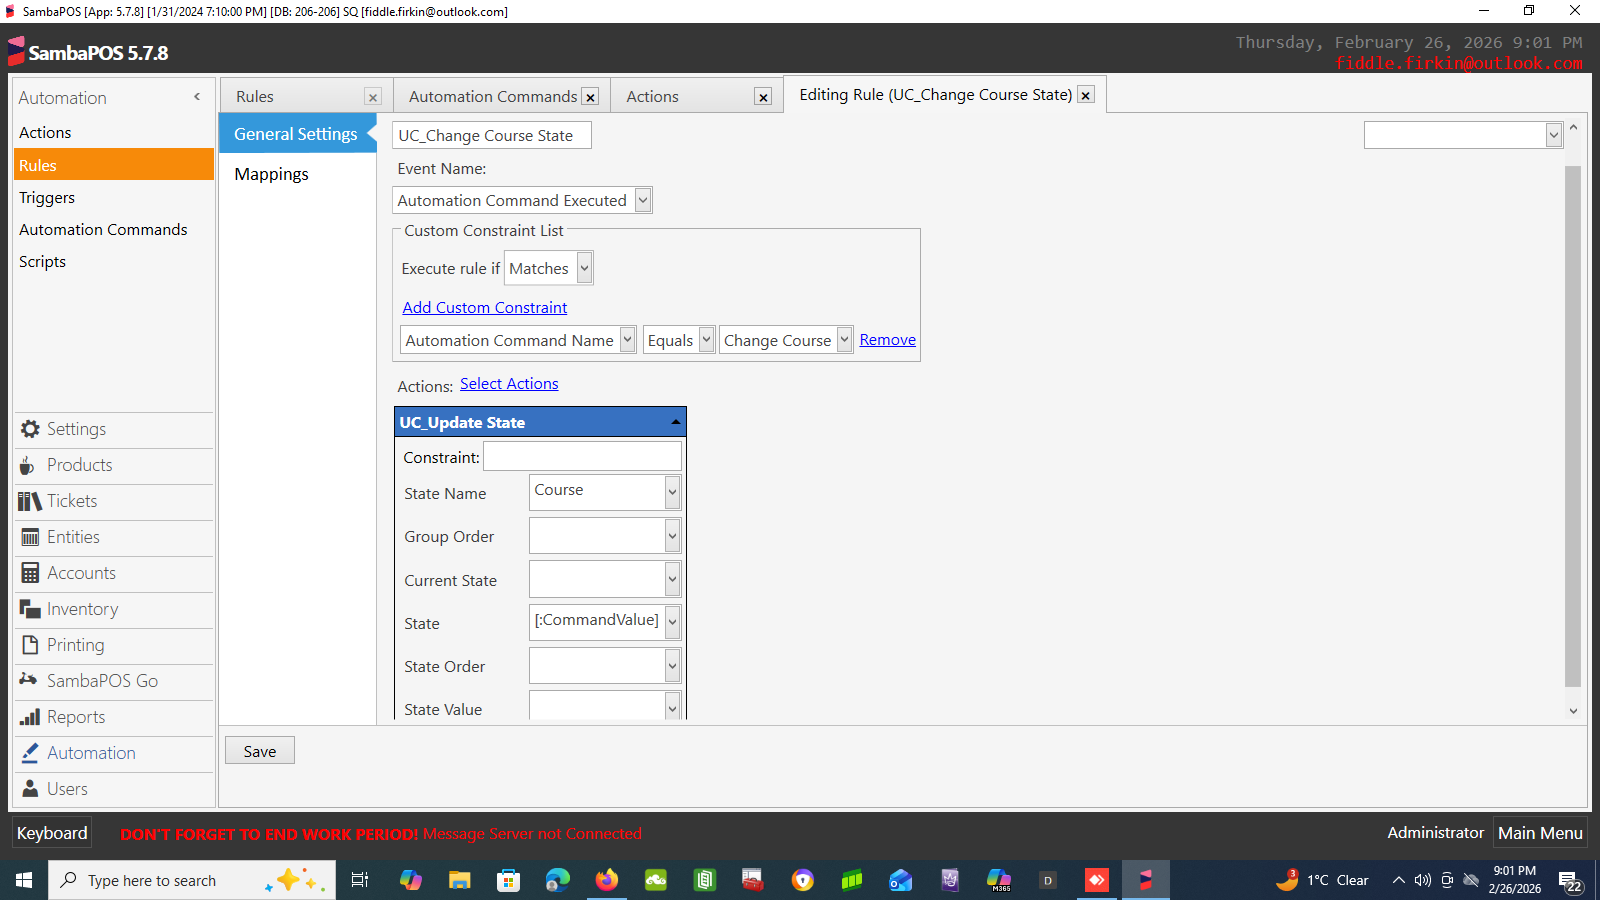This screenshot has height=900, width=1600.
Task: Open the Entities section icon
Action: (30, 537)
